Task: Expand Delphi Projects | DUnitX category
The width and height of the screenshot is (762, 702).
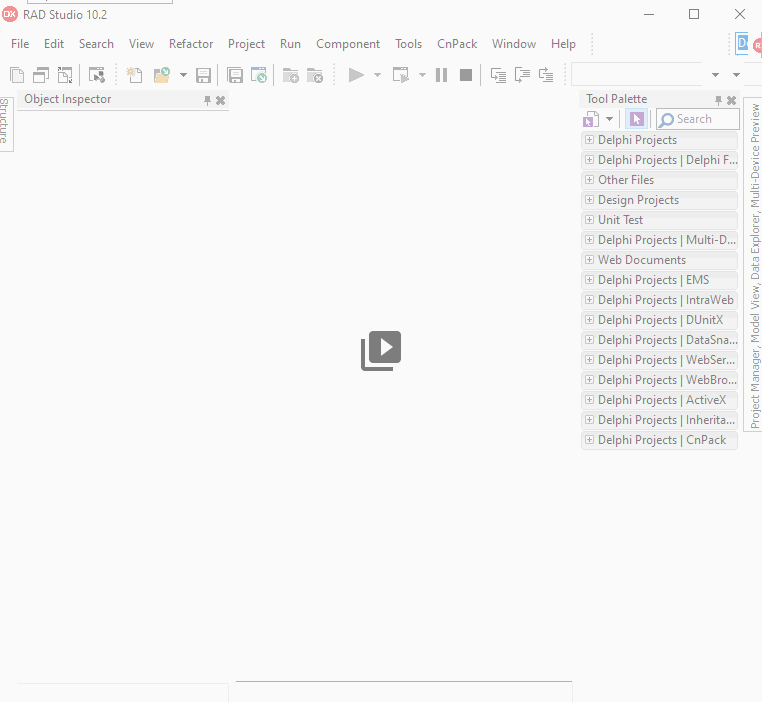Action: pos(589,320)
